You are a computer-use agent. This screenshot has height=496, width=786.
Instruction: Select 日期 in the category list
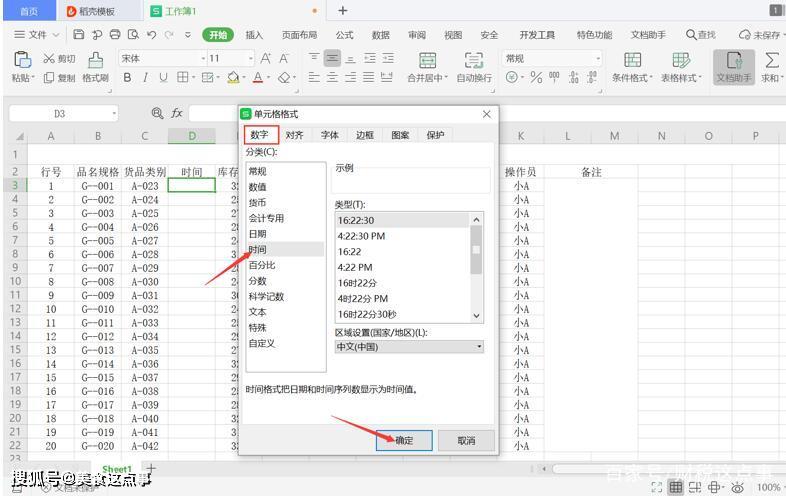[285, 234]
